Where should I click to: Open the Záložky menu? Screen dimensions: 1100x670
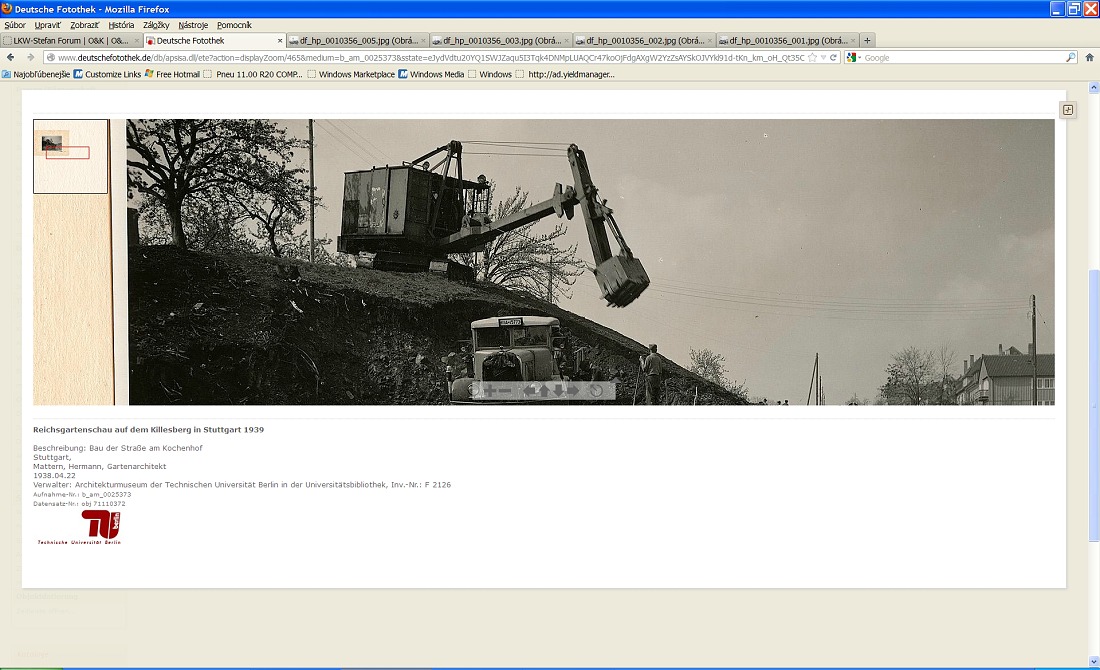(x=155, y=24)
